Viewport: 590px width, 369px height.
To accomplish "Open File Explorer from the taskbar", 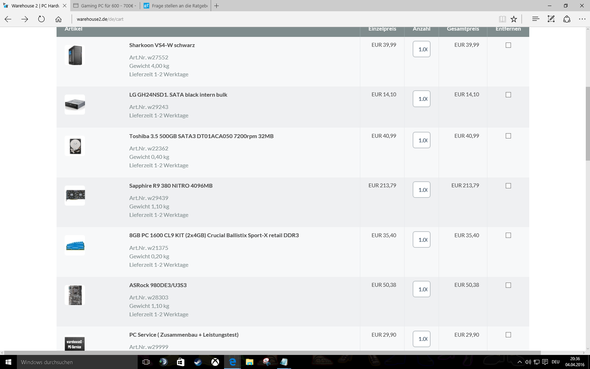I will pos(249,362).
